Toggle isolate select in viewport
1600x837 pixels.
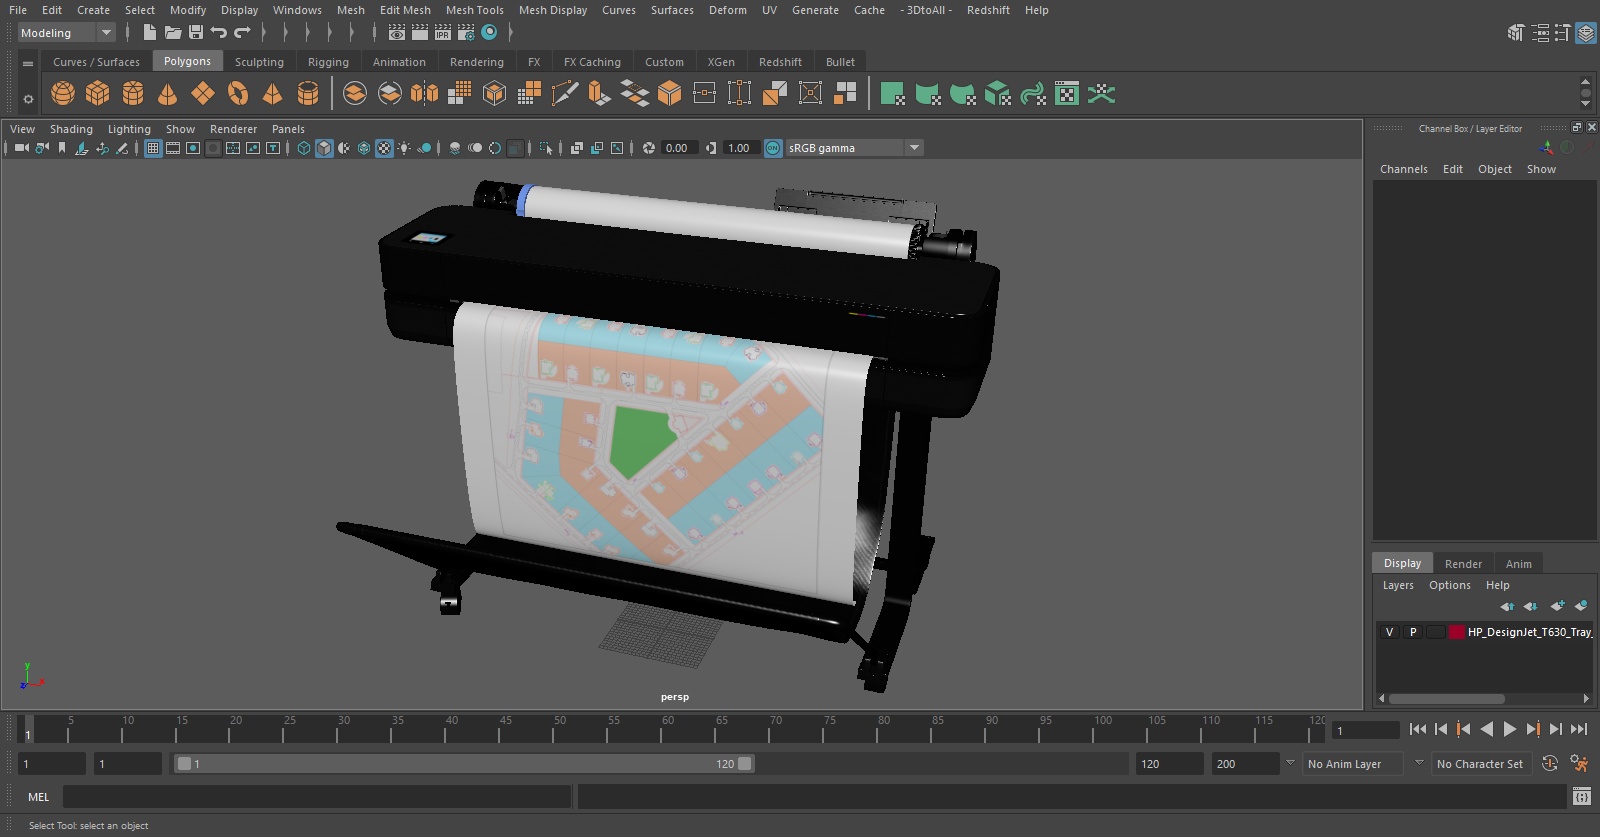(546, 148)
